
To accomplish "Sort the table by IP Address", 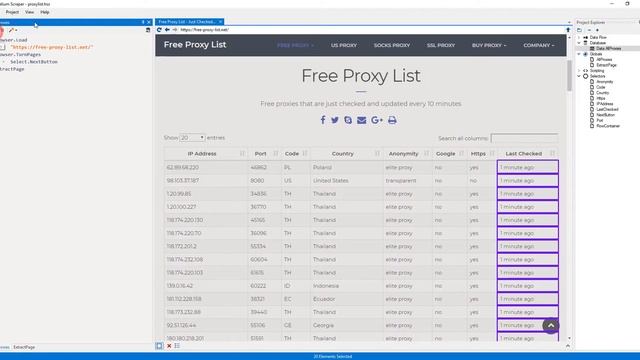I will click(x=206, y=153).
